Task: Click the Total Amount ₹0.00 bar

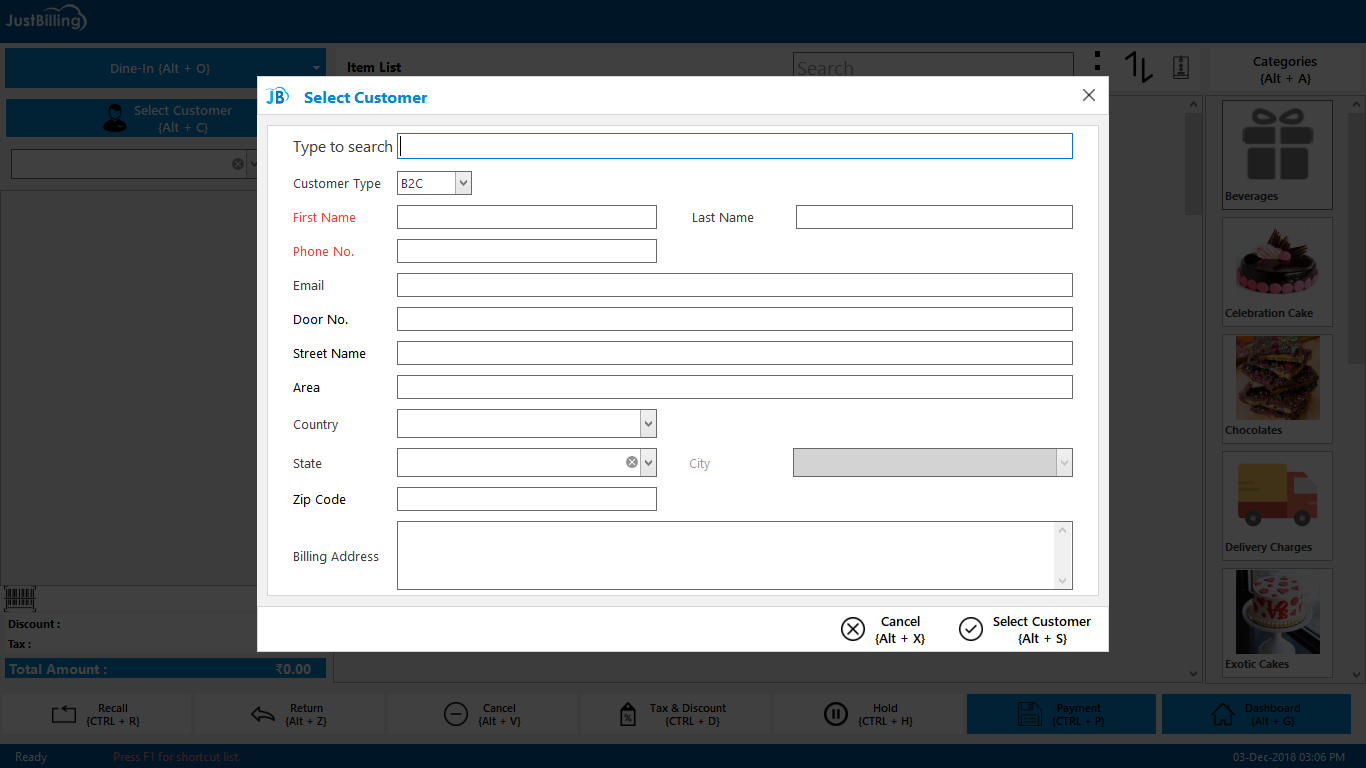Action: 166,669
